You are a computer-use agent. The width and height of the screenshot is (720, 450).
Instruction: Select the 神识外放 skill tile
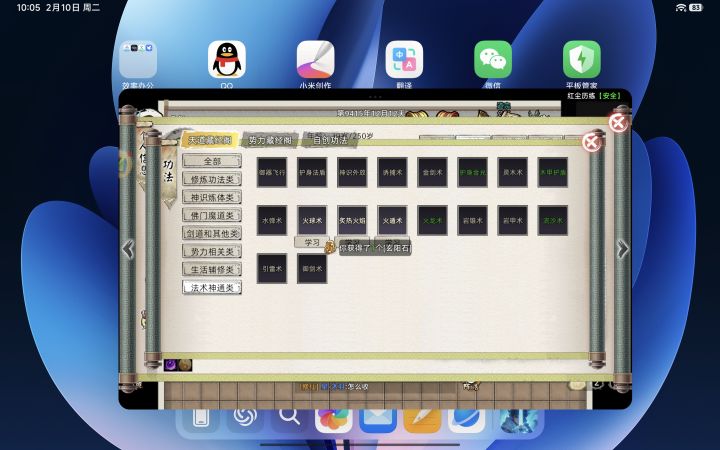352,172
